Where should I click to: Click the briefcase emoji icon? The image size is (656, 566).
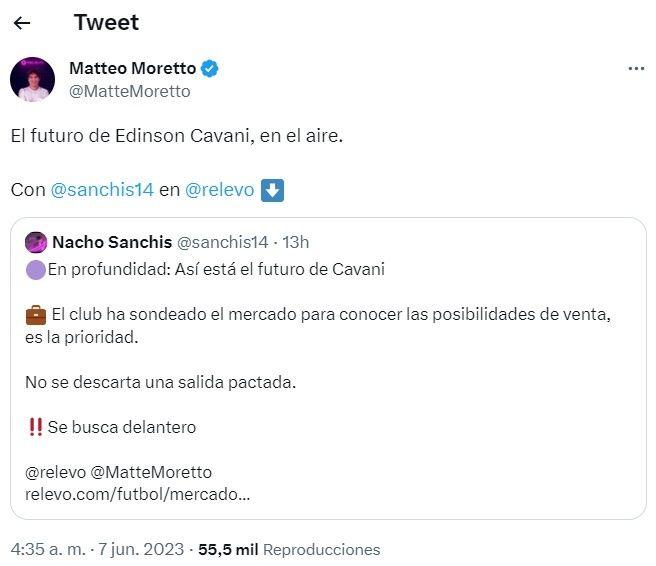pyautogui.click(x=35, y=314)
